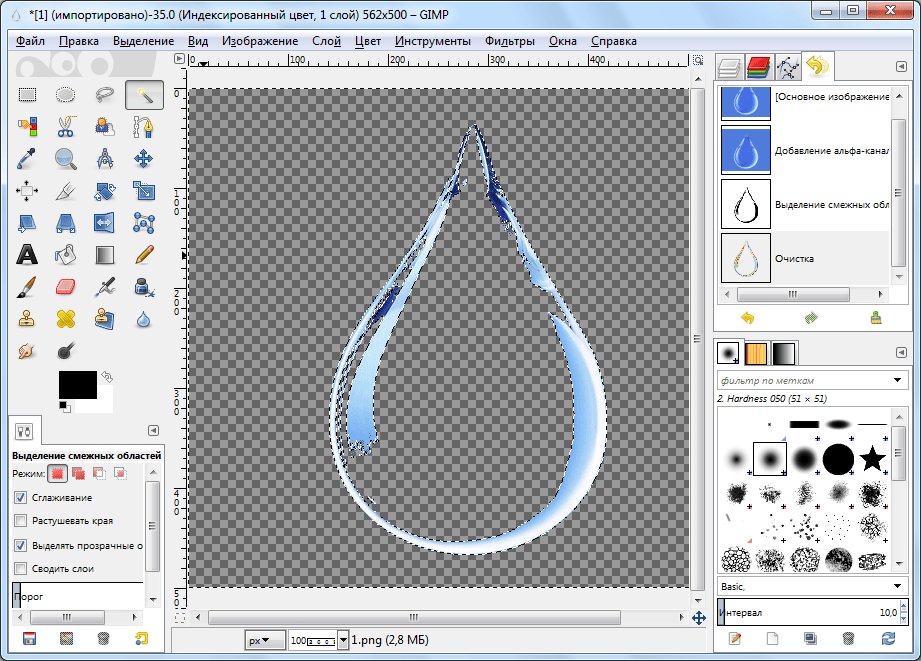Activate the Move tool
The image size is (921, 661).
point(144,158)
